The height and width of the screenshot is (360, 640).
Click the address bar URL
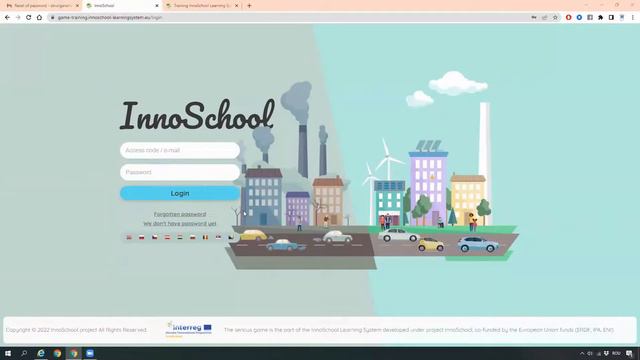point(109,18)
